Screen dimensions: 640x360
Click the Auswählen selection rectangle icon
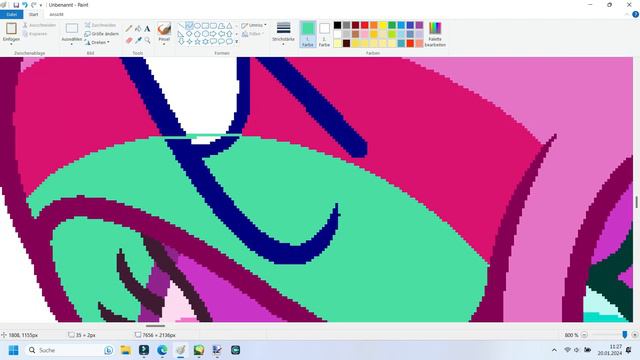(72, 28)
